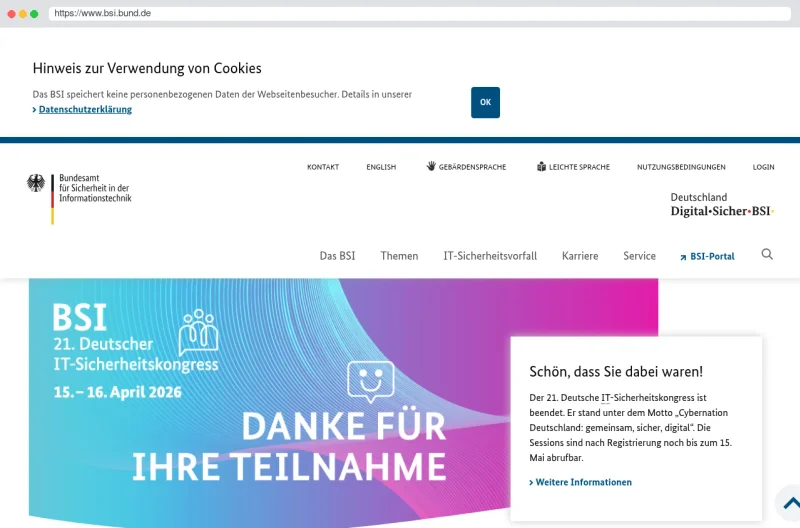Click the Bundesamt für Sicherheit logo
The width and height of the screenshot is (800, 528).
point(79,198)
